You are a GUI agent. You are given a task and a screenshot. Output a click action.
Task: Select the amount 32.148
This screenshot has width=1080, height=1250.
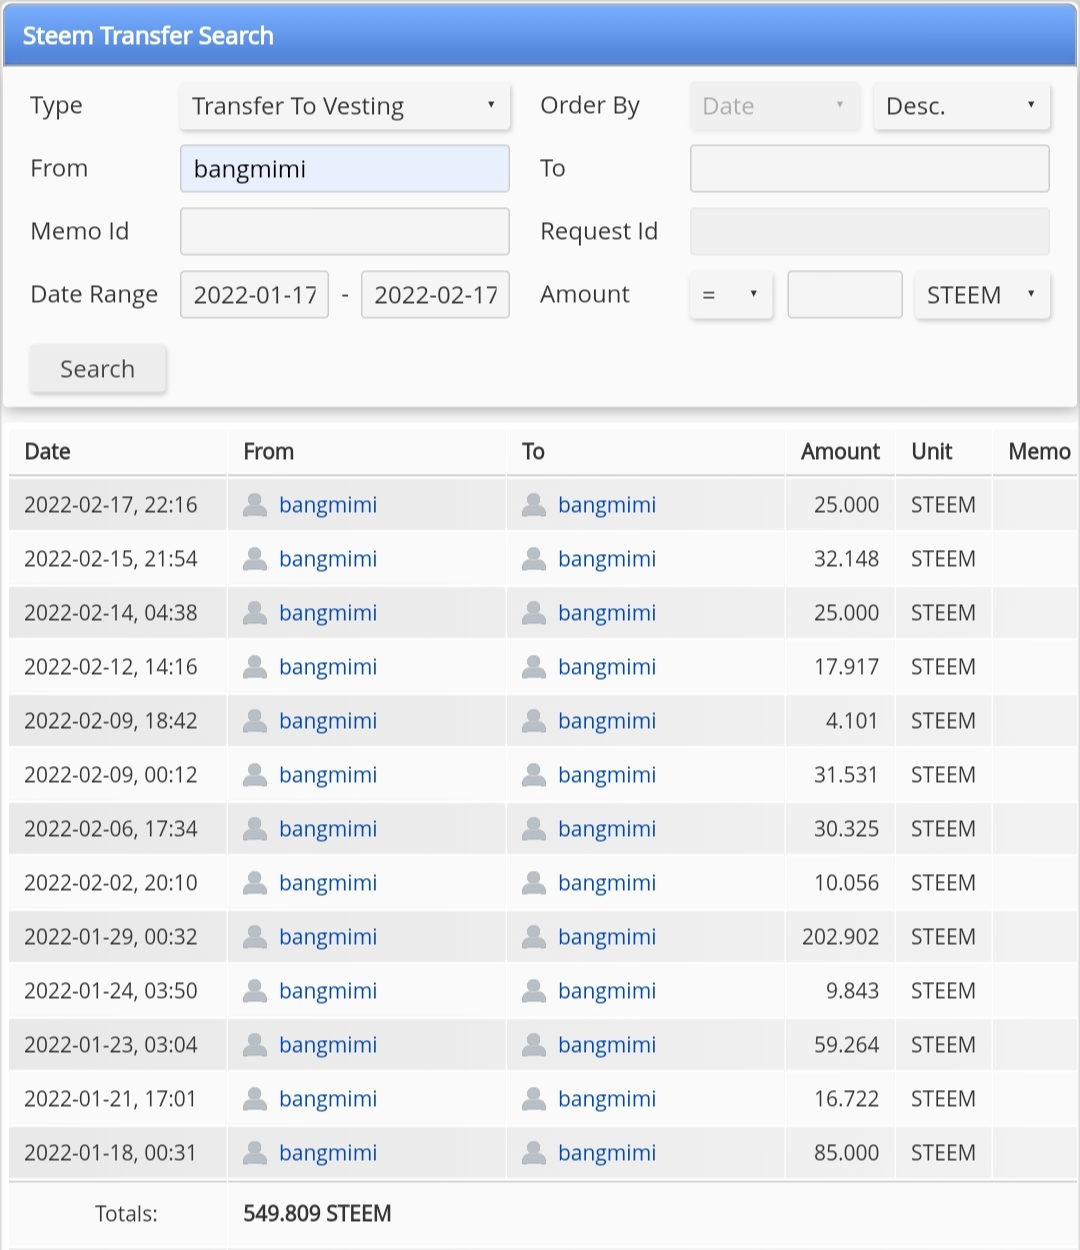coord(846,559)
